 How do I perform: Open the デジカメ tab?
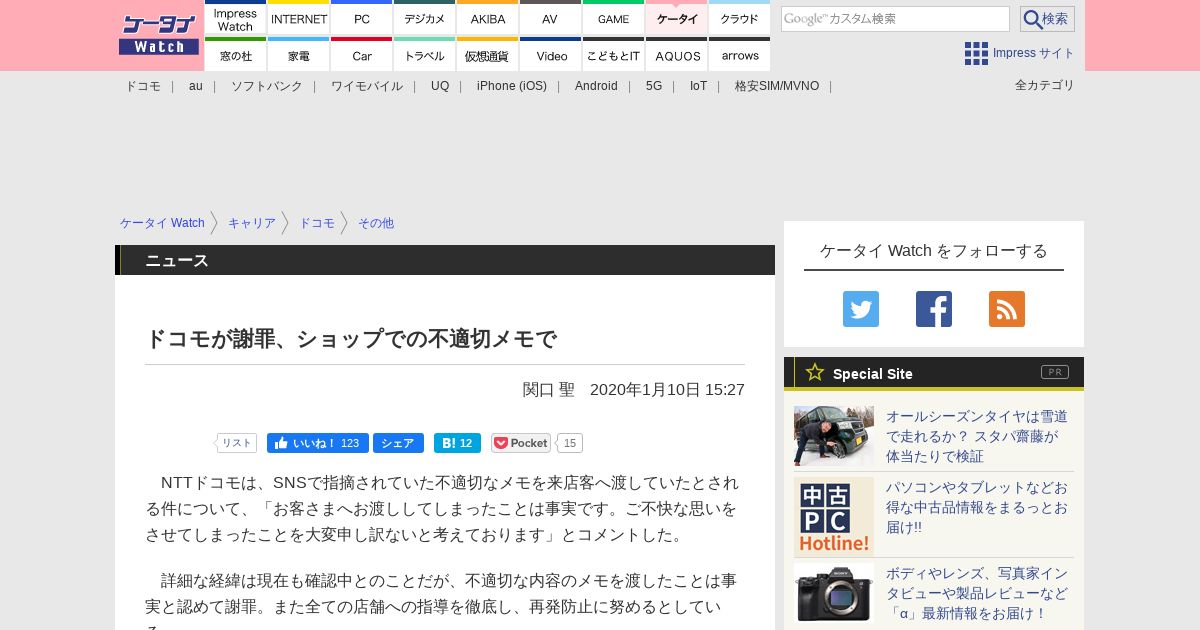pyautogui.click(x=425, y=19)
